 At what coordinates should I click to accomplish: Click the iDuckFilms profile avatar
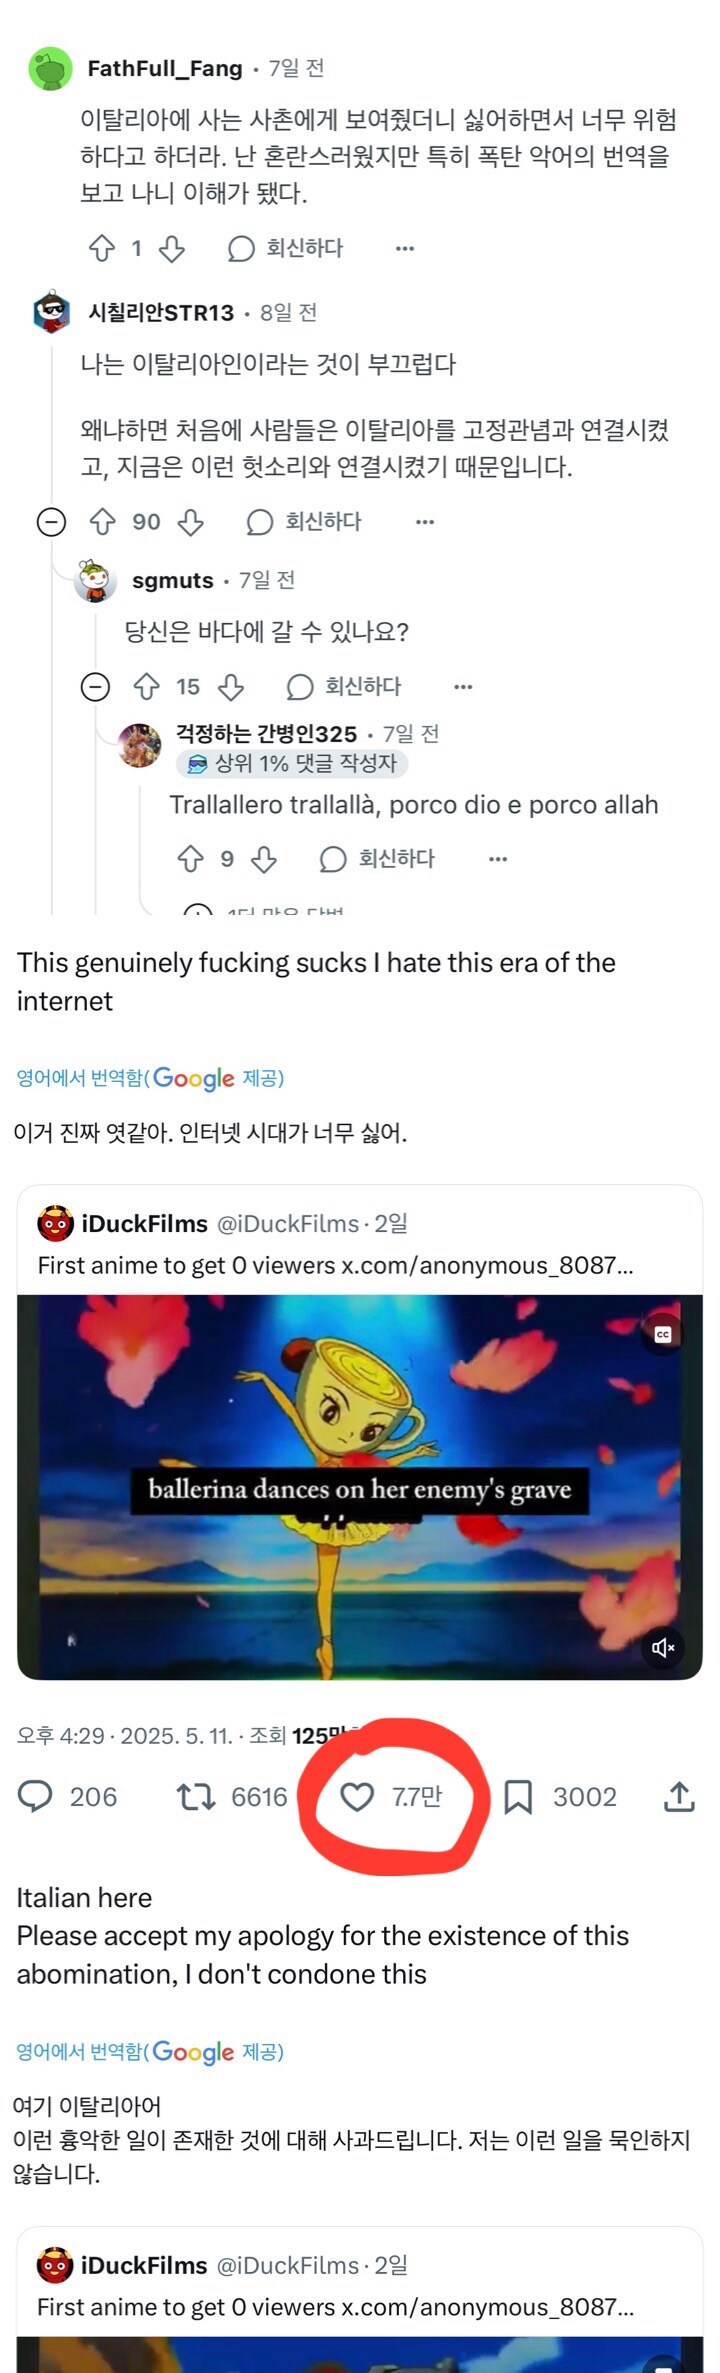pos(57,1222)
